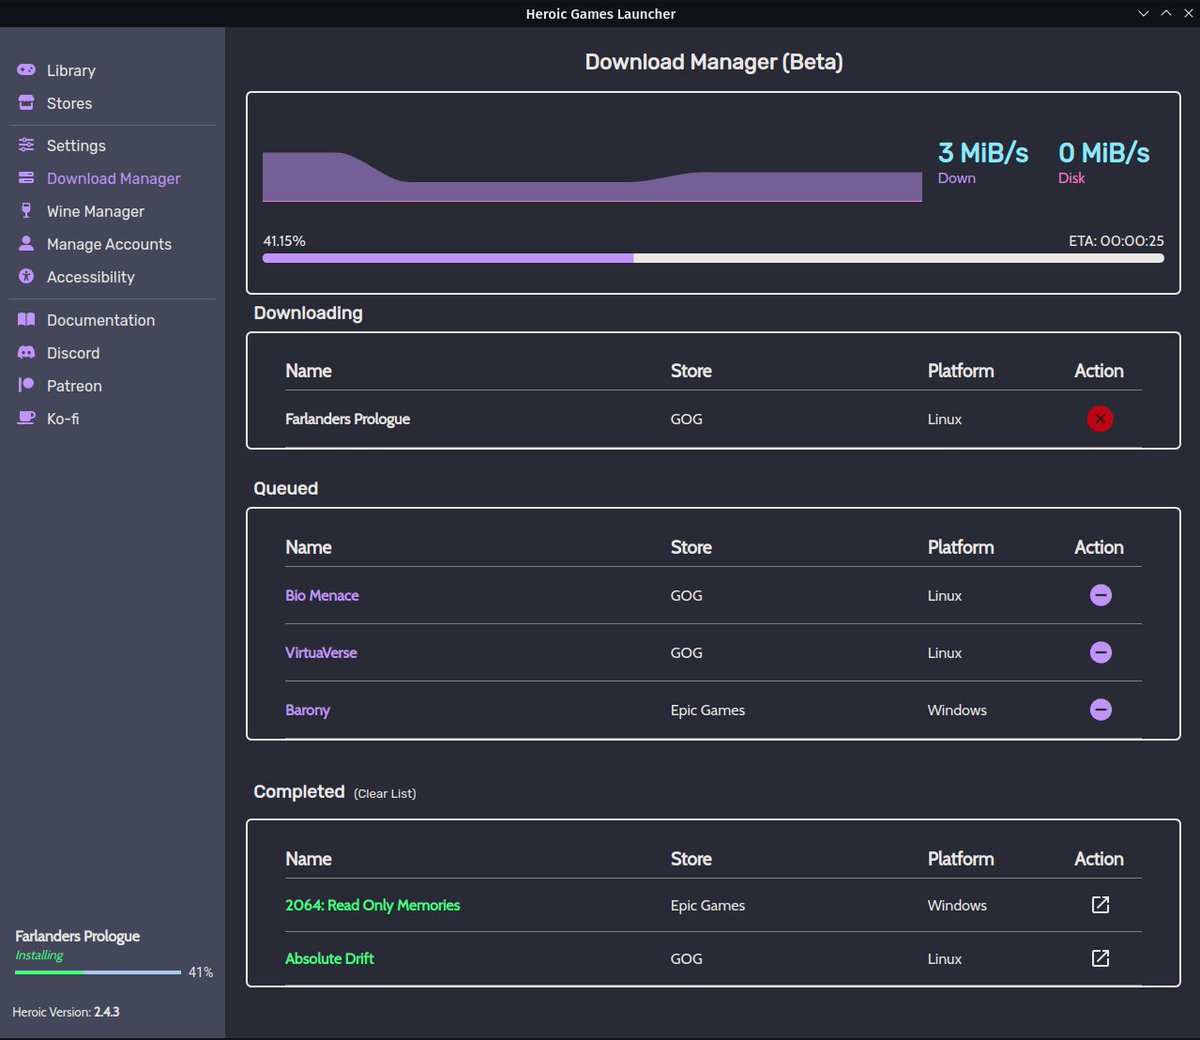The width and height of the screenshot is (1200, 1040).
Task: Click Epic Games store cell for Barony
Action: pyautogui.click(x=707, y=710)
